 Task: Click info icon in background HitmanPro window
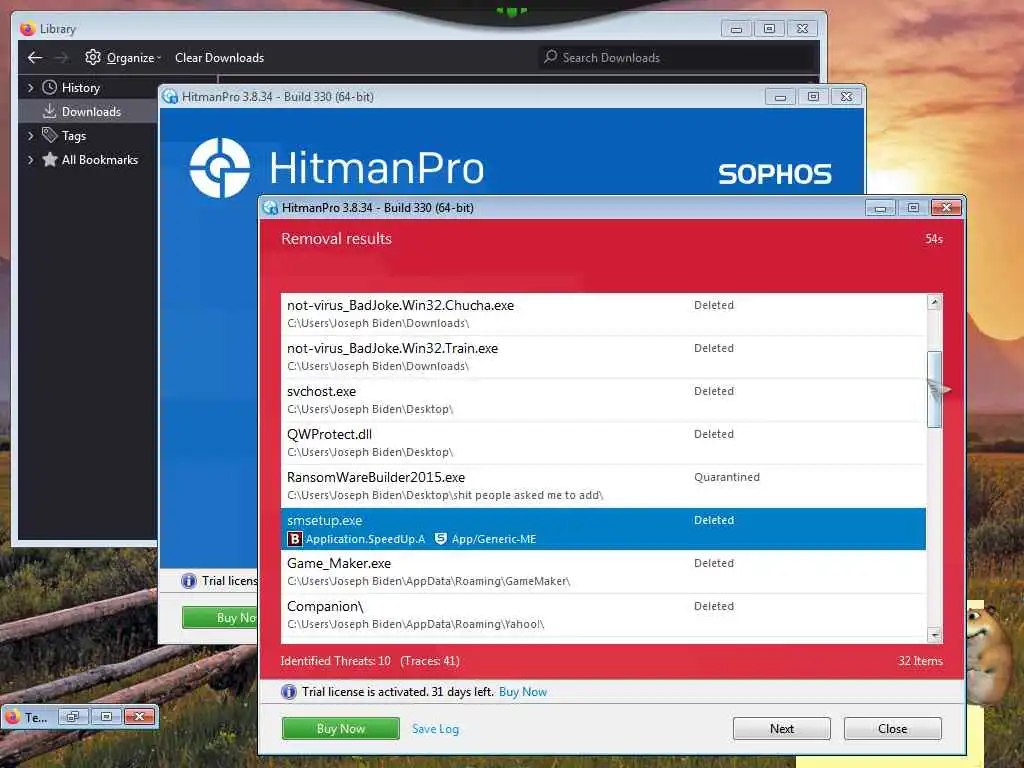(x=189, y=581)
